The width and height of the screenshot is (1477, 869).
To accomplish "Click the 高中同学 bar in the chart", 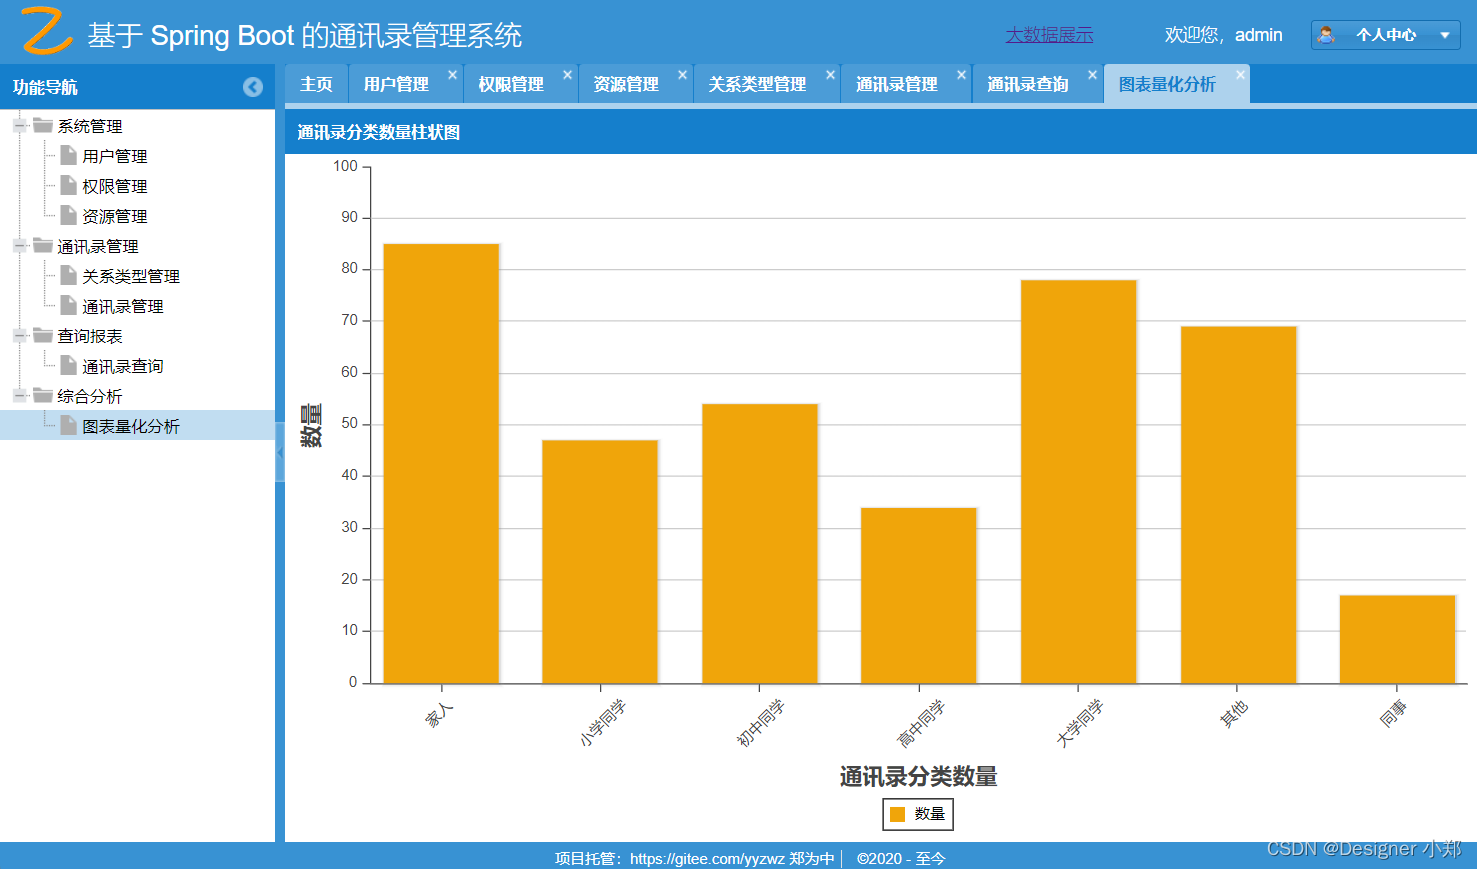I will pyautogui.click(x=919, y=596).
